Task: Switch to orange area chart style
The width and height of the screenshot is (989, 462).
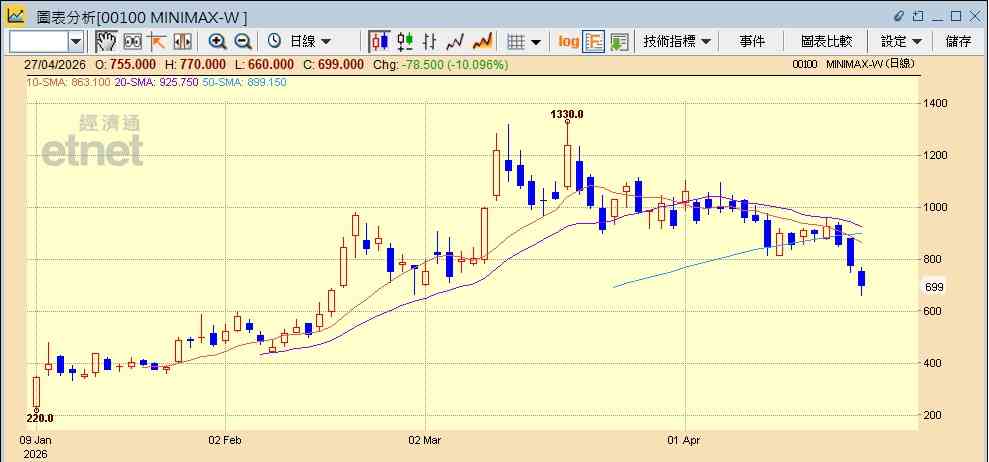Action: pyautogui.click(x=482, y=42)
